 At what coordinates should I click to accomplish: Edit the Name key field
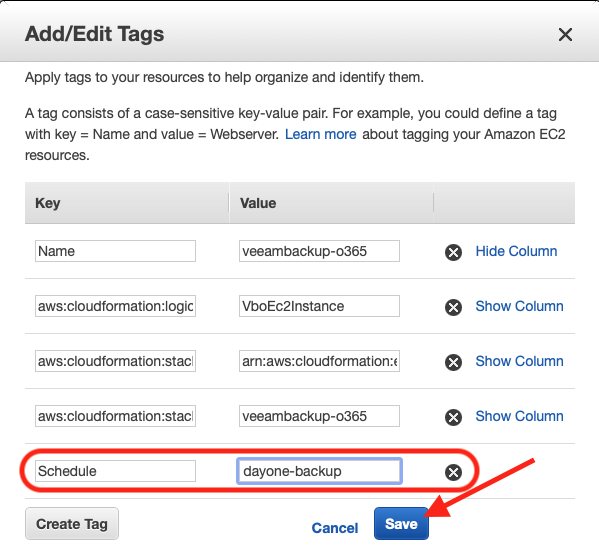115,251
